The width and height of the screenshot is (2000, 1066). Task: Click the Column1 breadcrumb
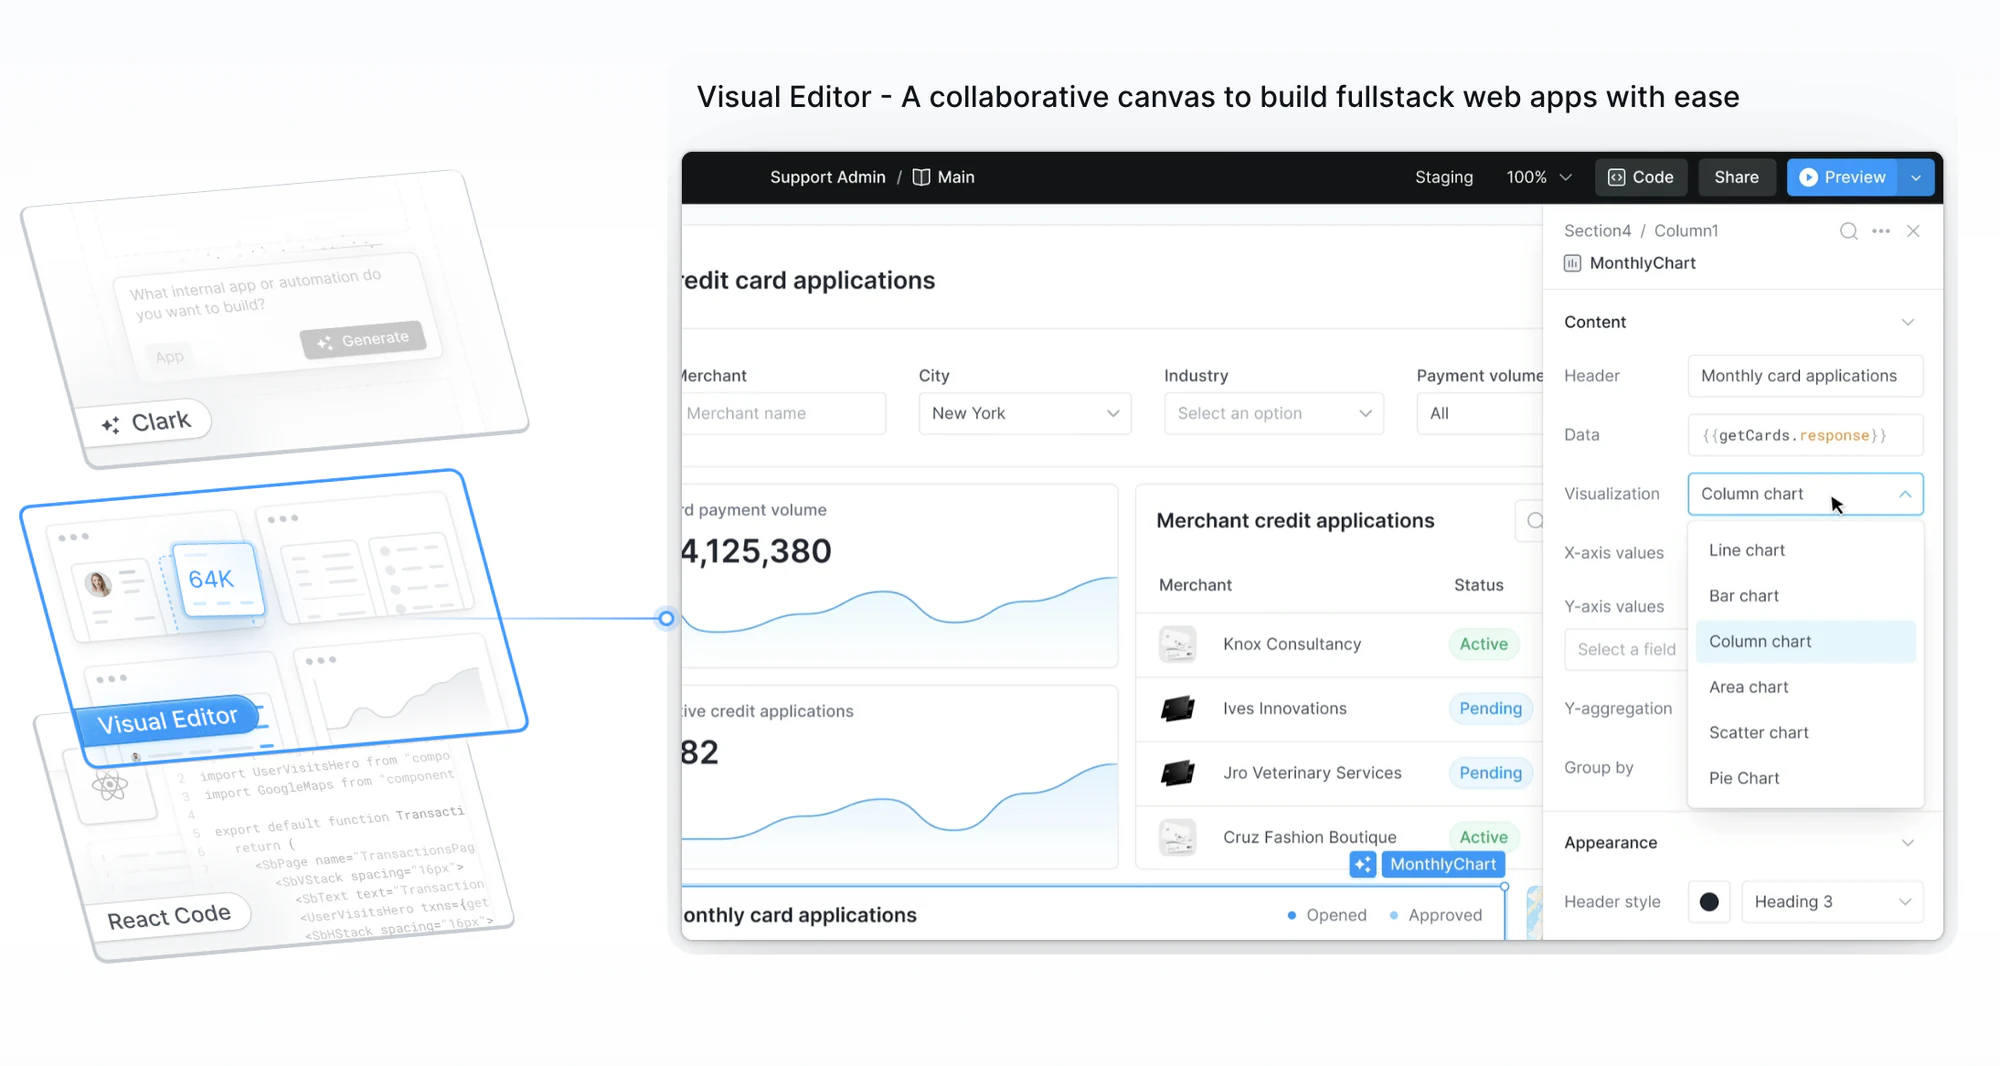(x=1686, y=231)
